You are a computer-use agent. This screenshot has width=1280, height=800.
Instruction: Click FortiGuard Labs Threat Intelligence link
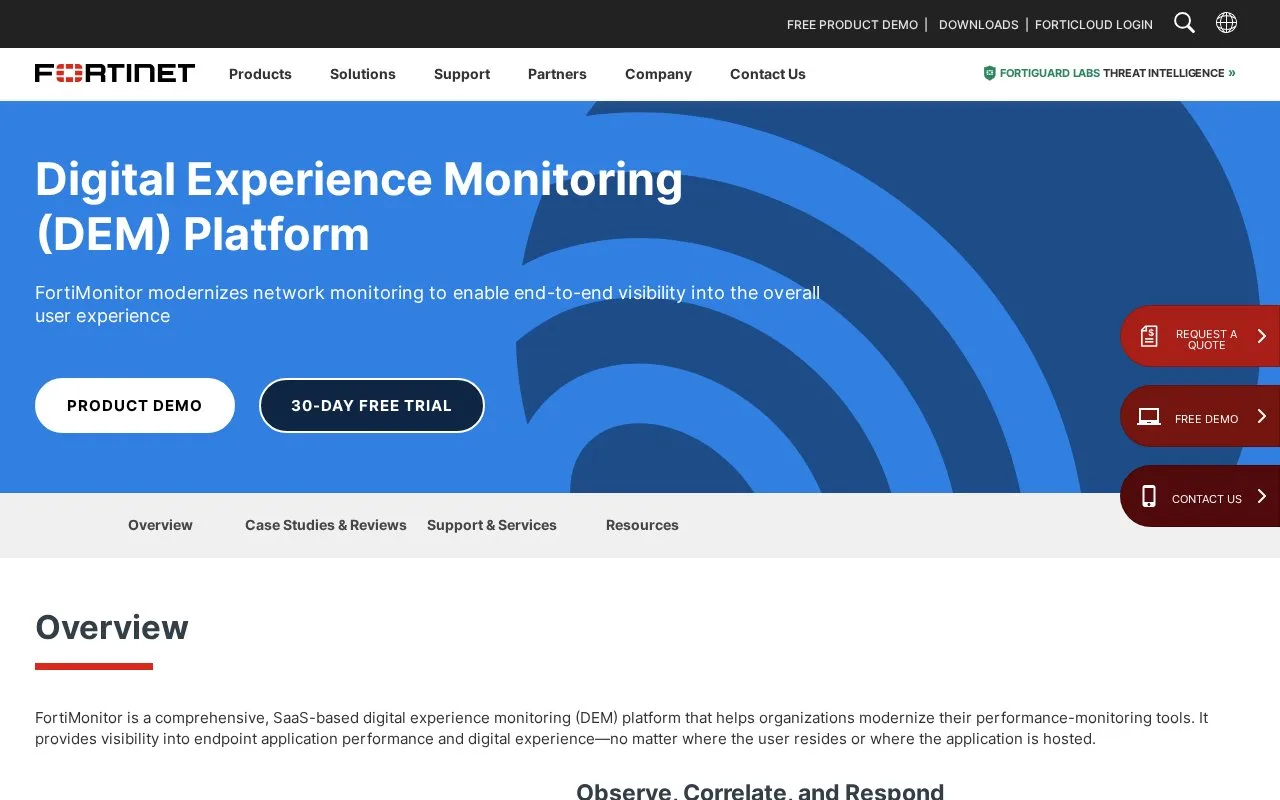[x=1109, y=73]
